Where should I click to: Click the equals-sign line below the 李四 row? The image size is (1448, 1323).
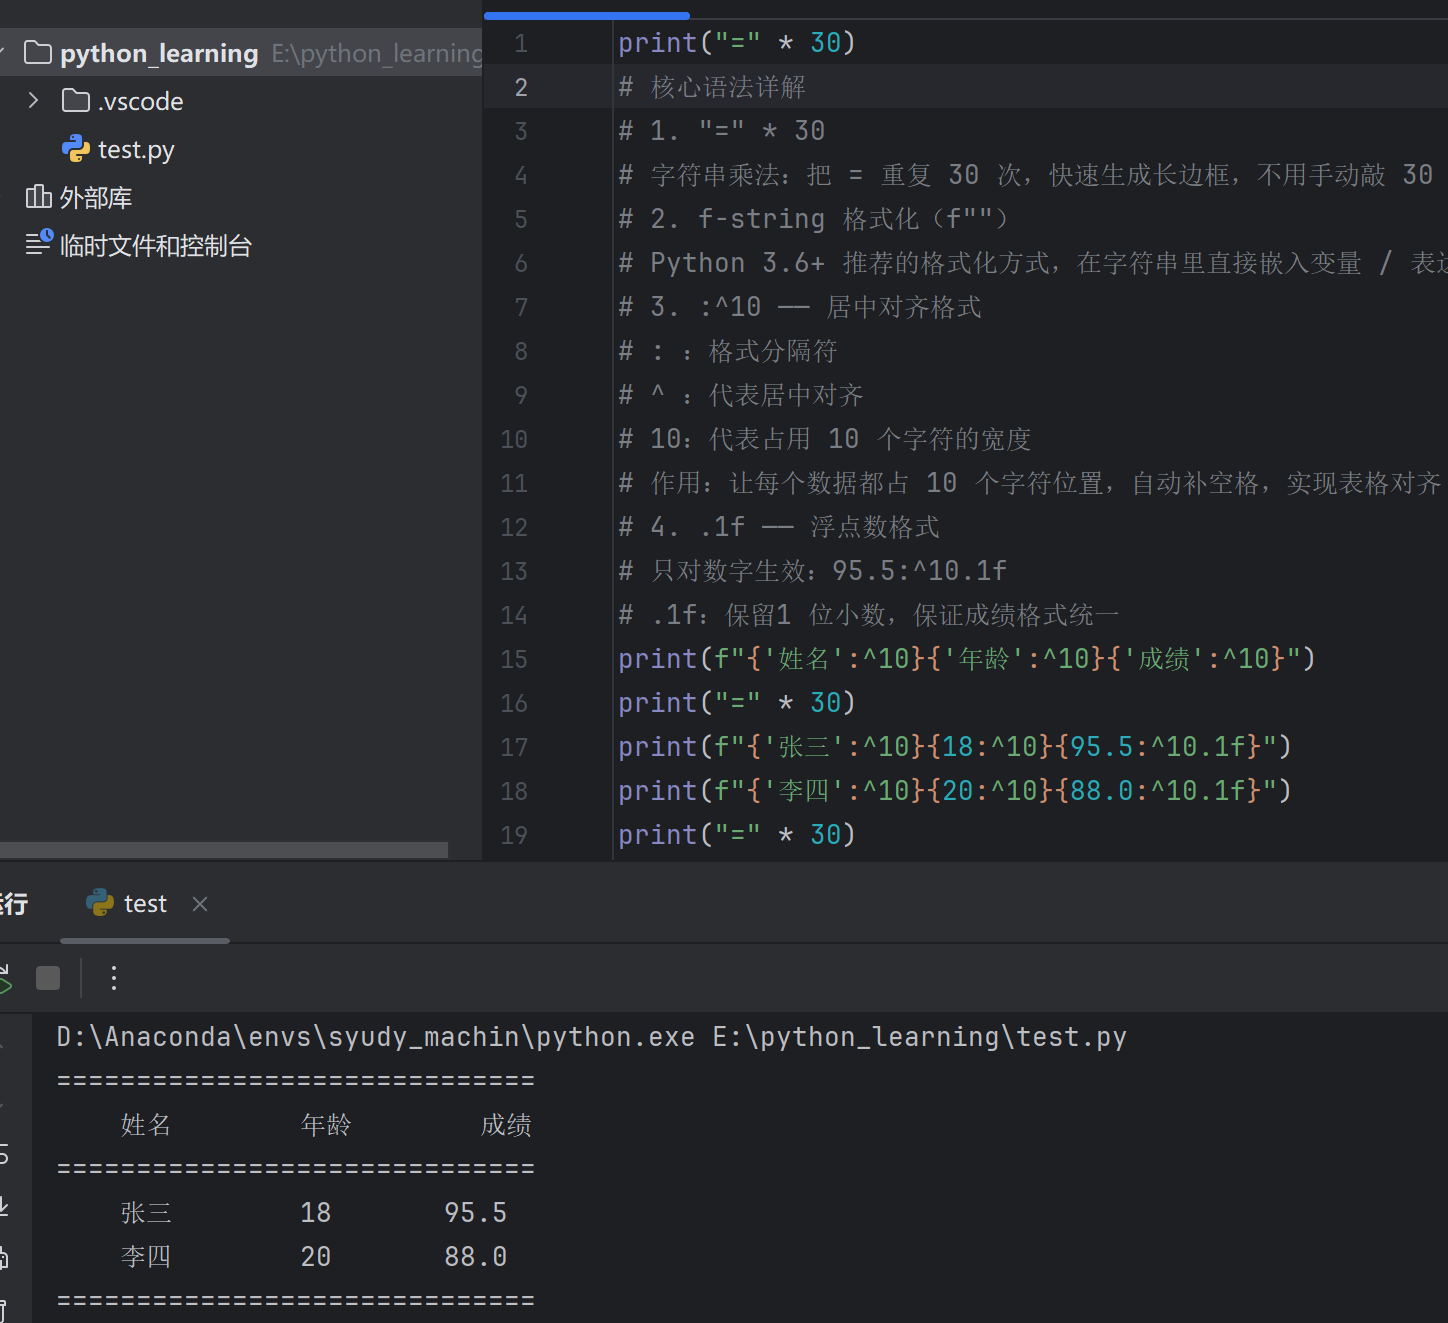[x=296, y=1301]
